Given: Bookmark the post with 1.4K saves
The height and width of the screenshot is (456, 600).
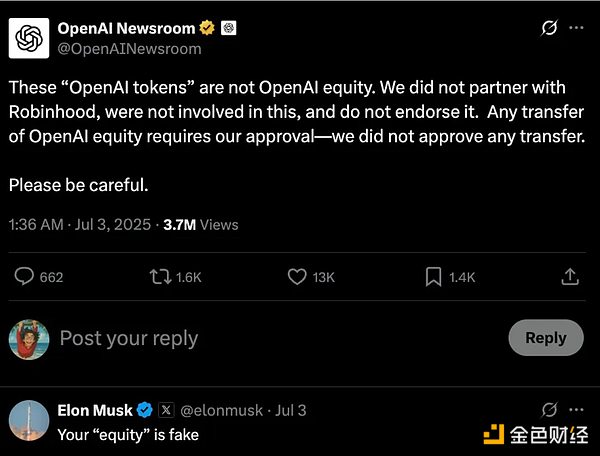Looking at the screenshot, I should (433, 277).
